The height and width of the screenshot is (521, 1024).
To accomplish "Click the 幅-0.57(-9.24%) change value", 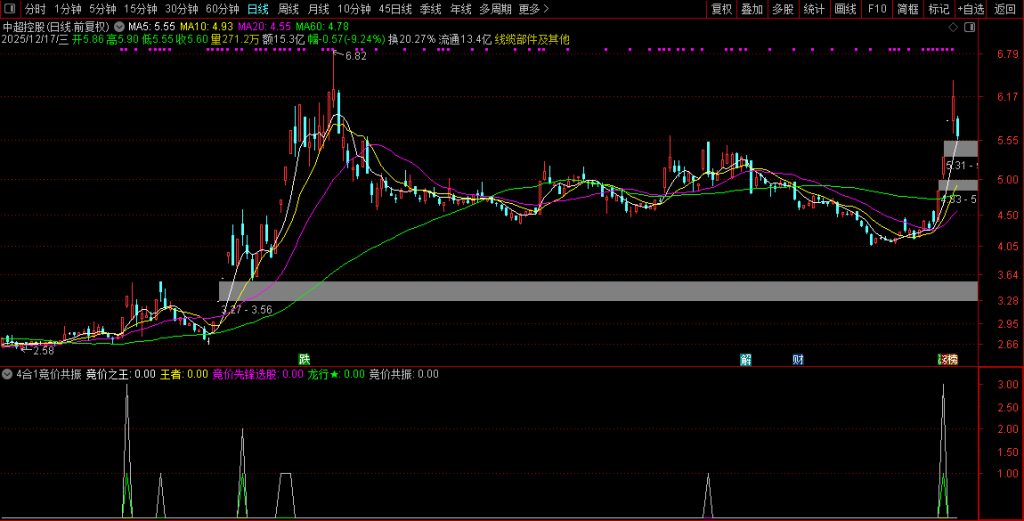I will click(x=346, y=39).
